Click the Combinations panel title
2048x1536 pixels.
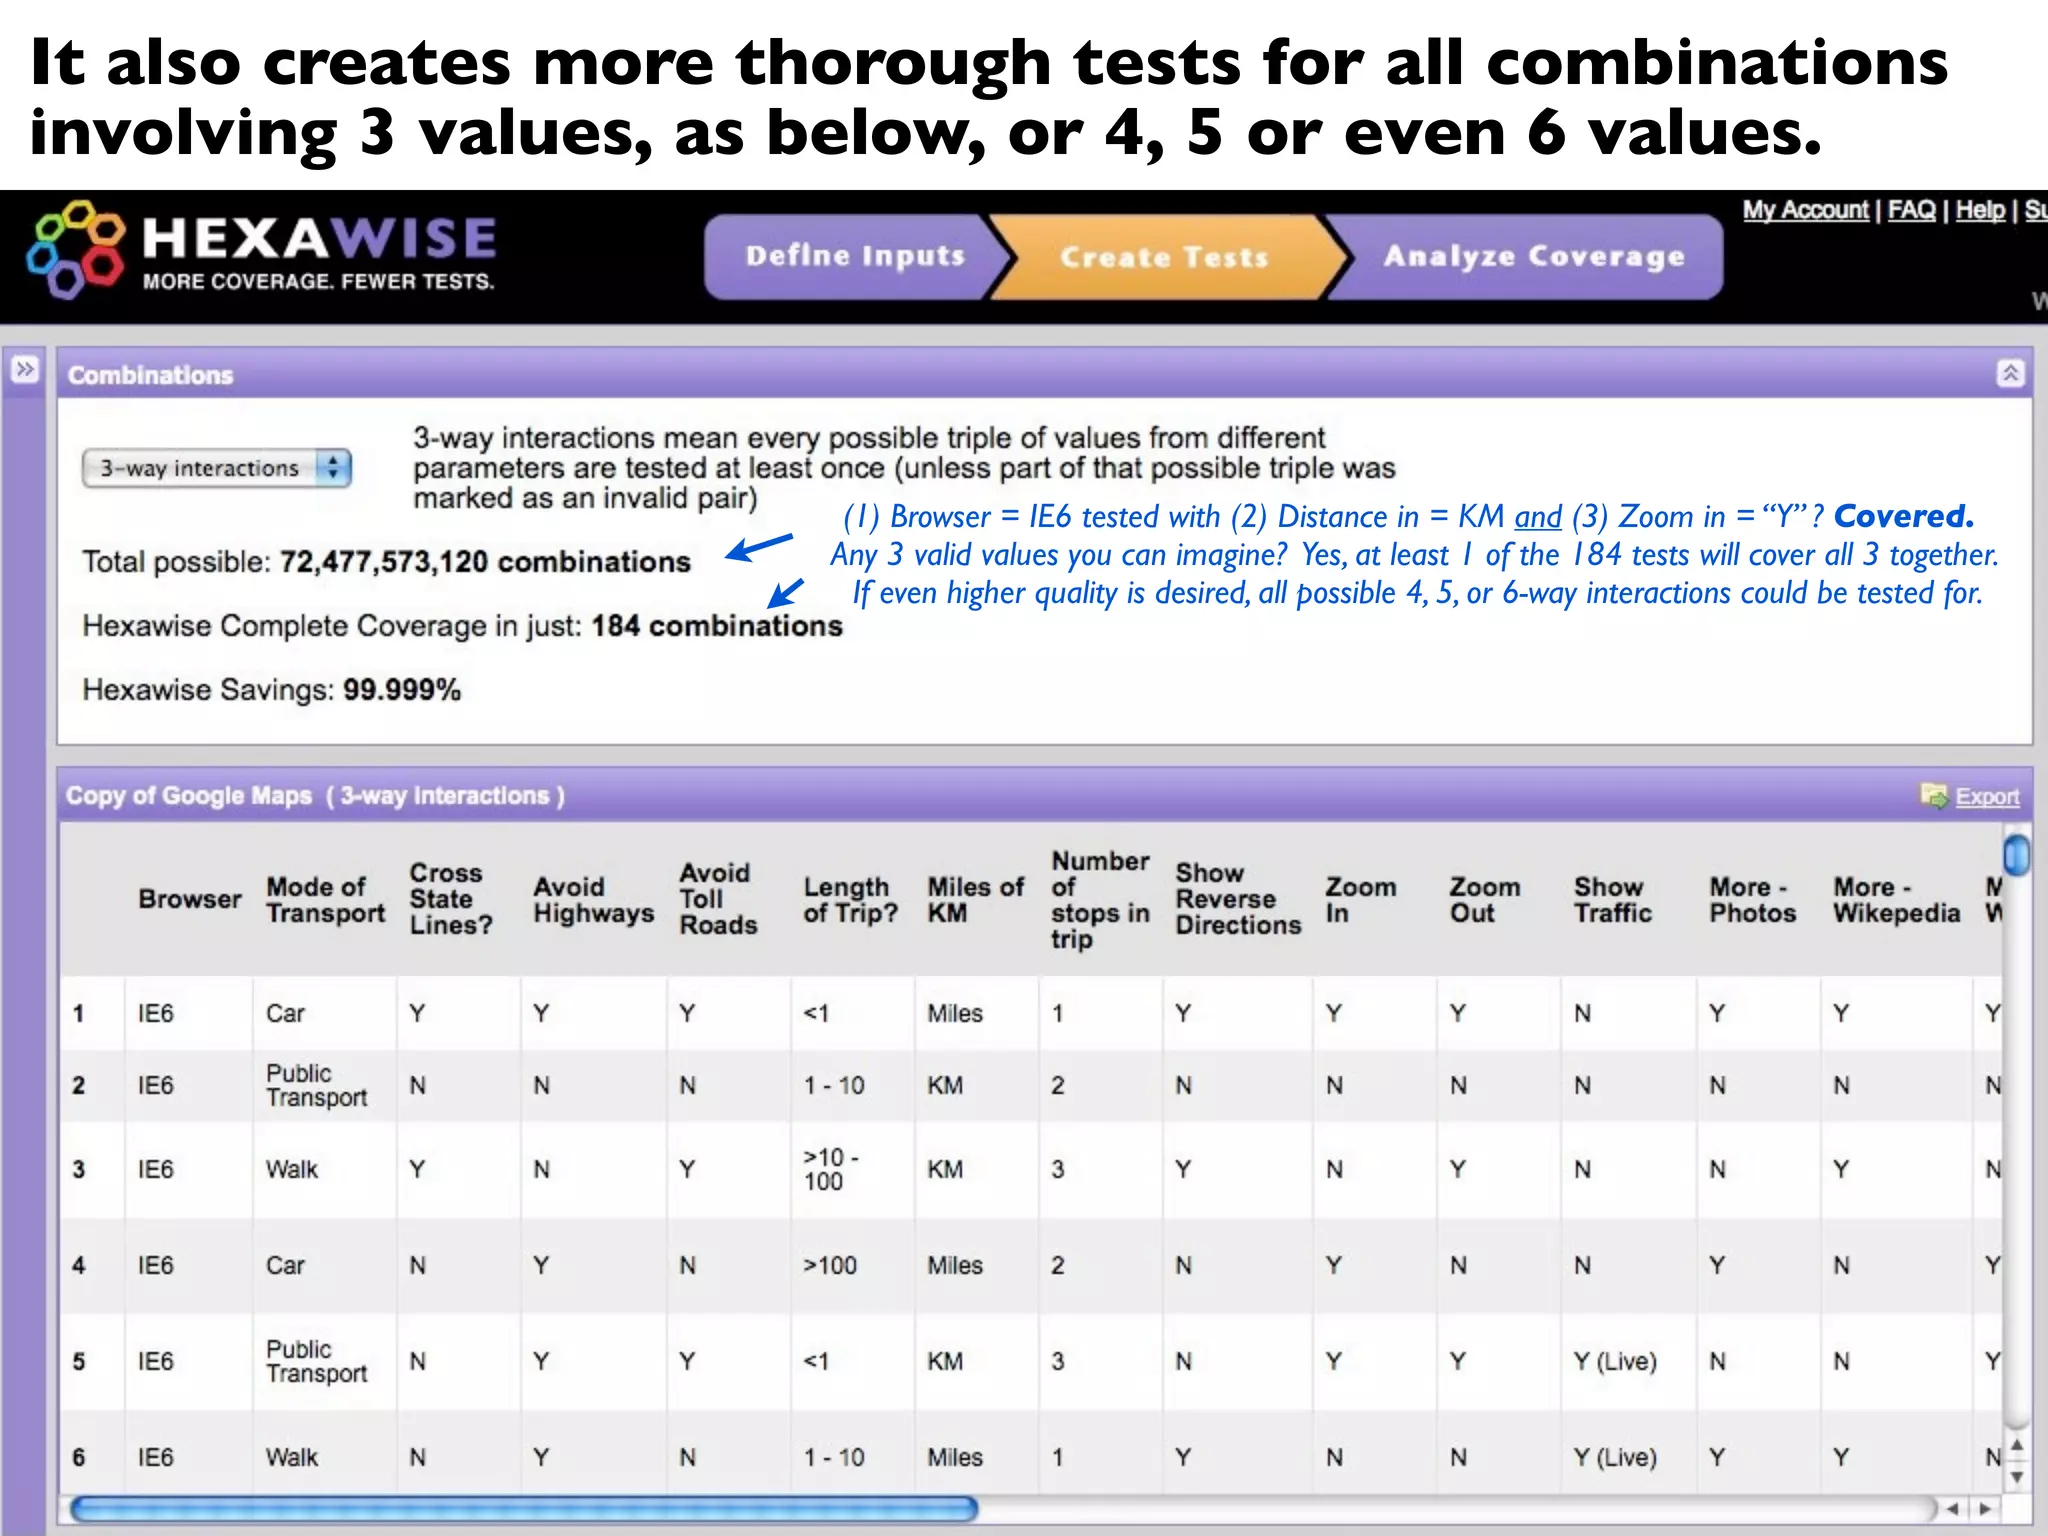tap(151, 375)
